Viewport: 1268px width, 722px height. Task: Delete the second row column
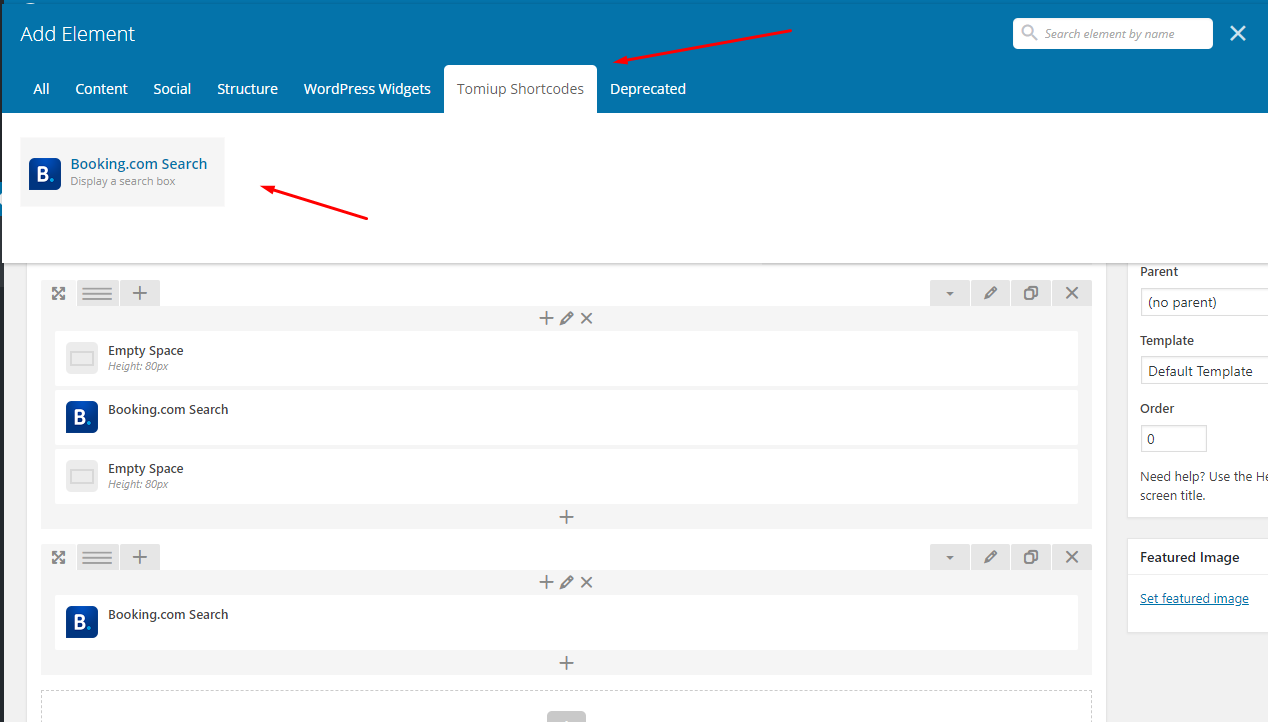click(x=587, y=582)
